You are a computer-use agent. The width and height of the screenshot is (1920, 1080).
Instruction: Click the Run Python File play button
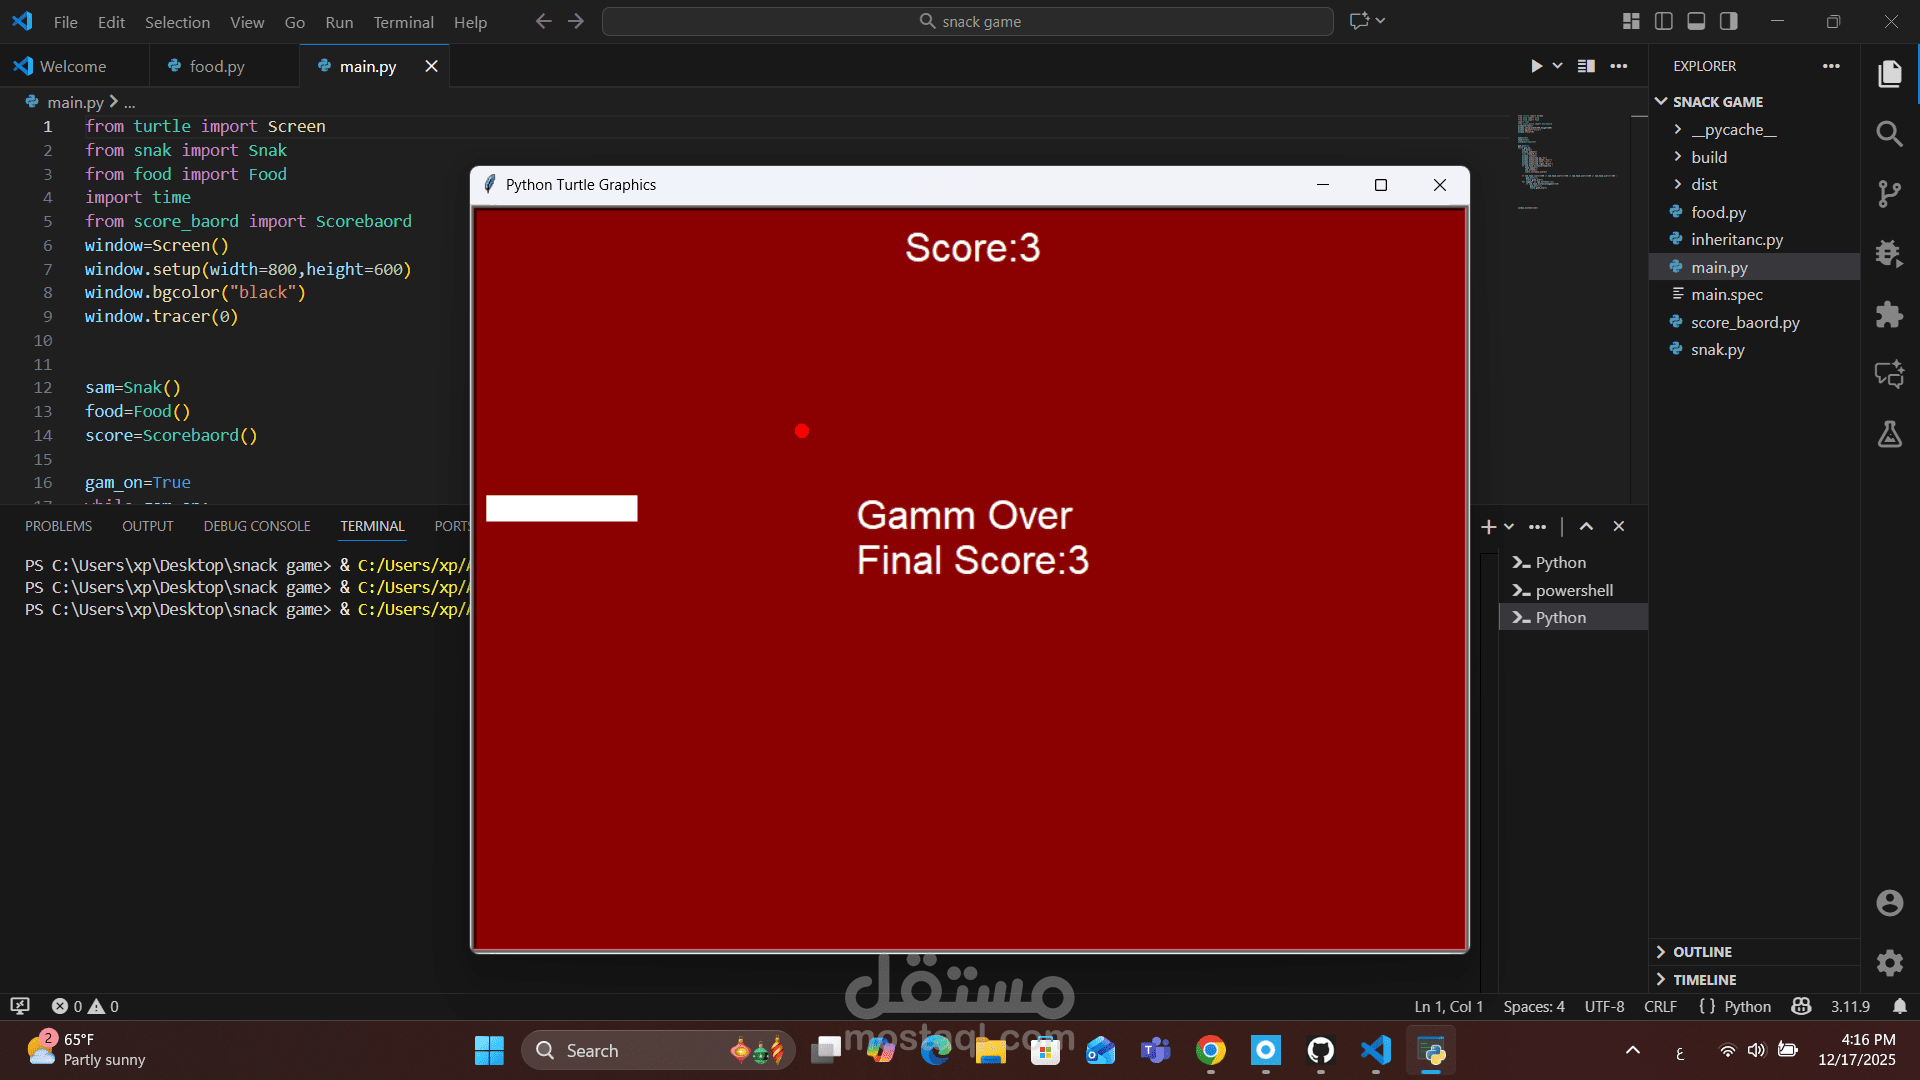(1536, 66)
